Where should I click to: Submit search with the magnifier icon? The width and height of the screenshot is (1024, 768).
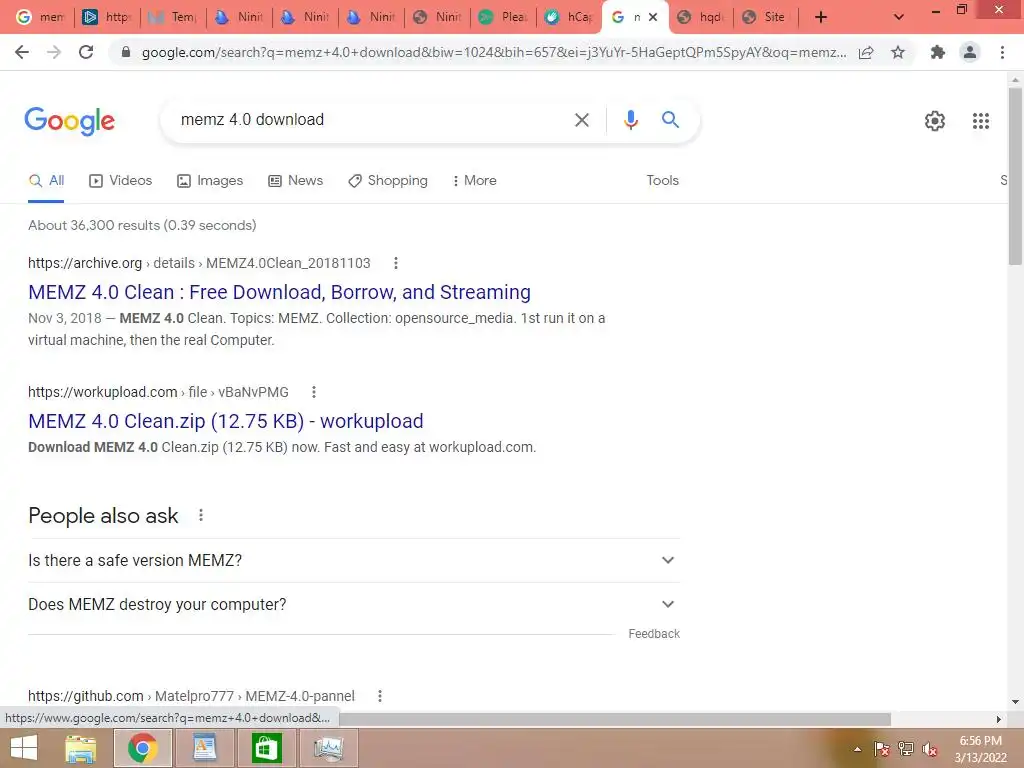[x=670, y=120]
